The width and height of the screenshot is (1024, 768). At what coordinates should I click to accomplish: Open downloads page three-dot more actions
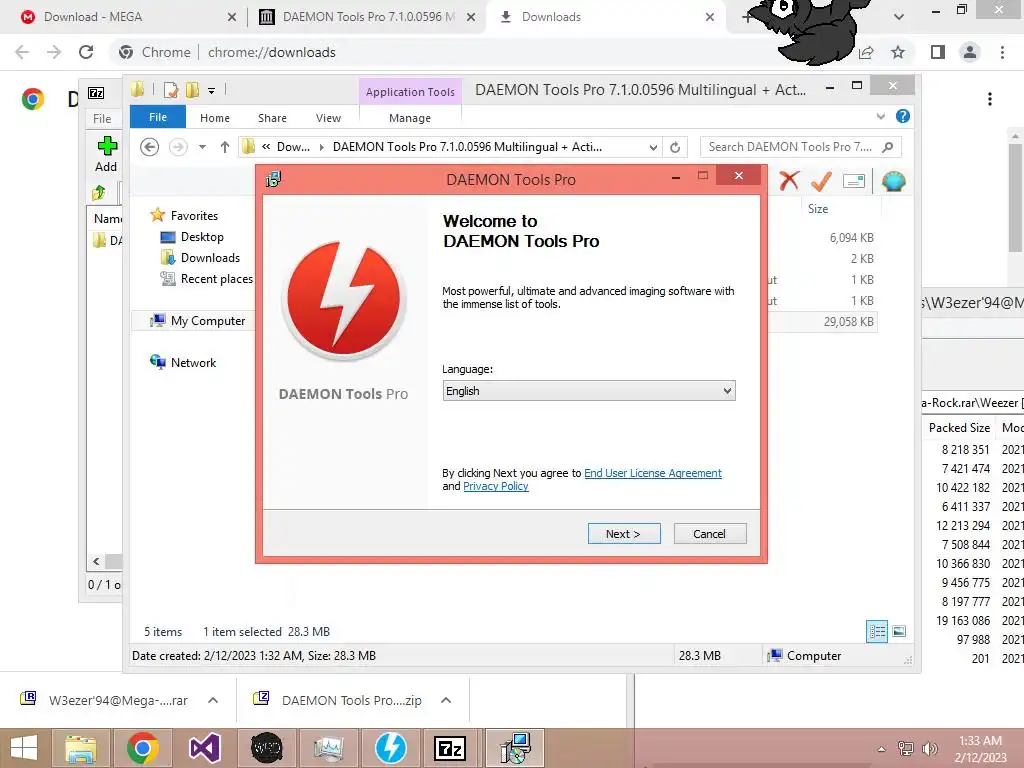coord(990,99)
